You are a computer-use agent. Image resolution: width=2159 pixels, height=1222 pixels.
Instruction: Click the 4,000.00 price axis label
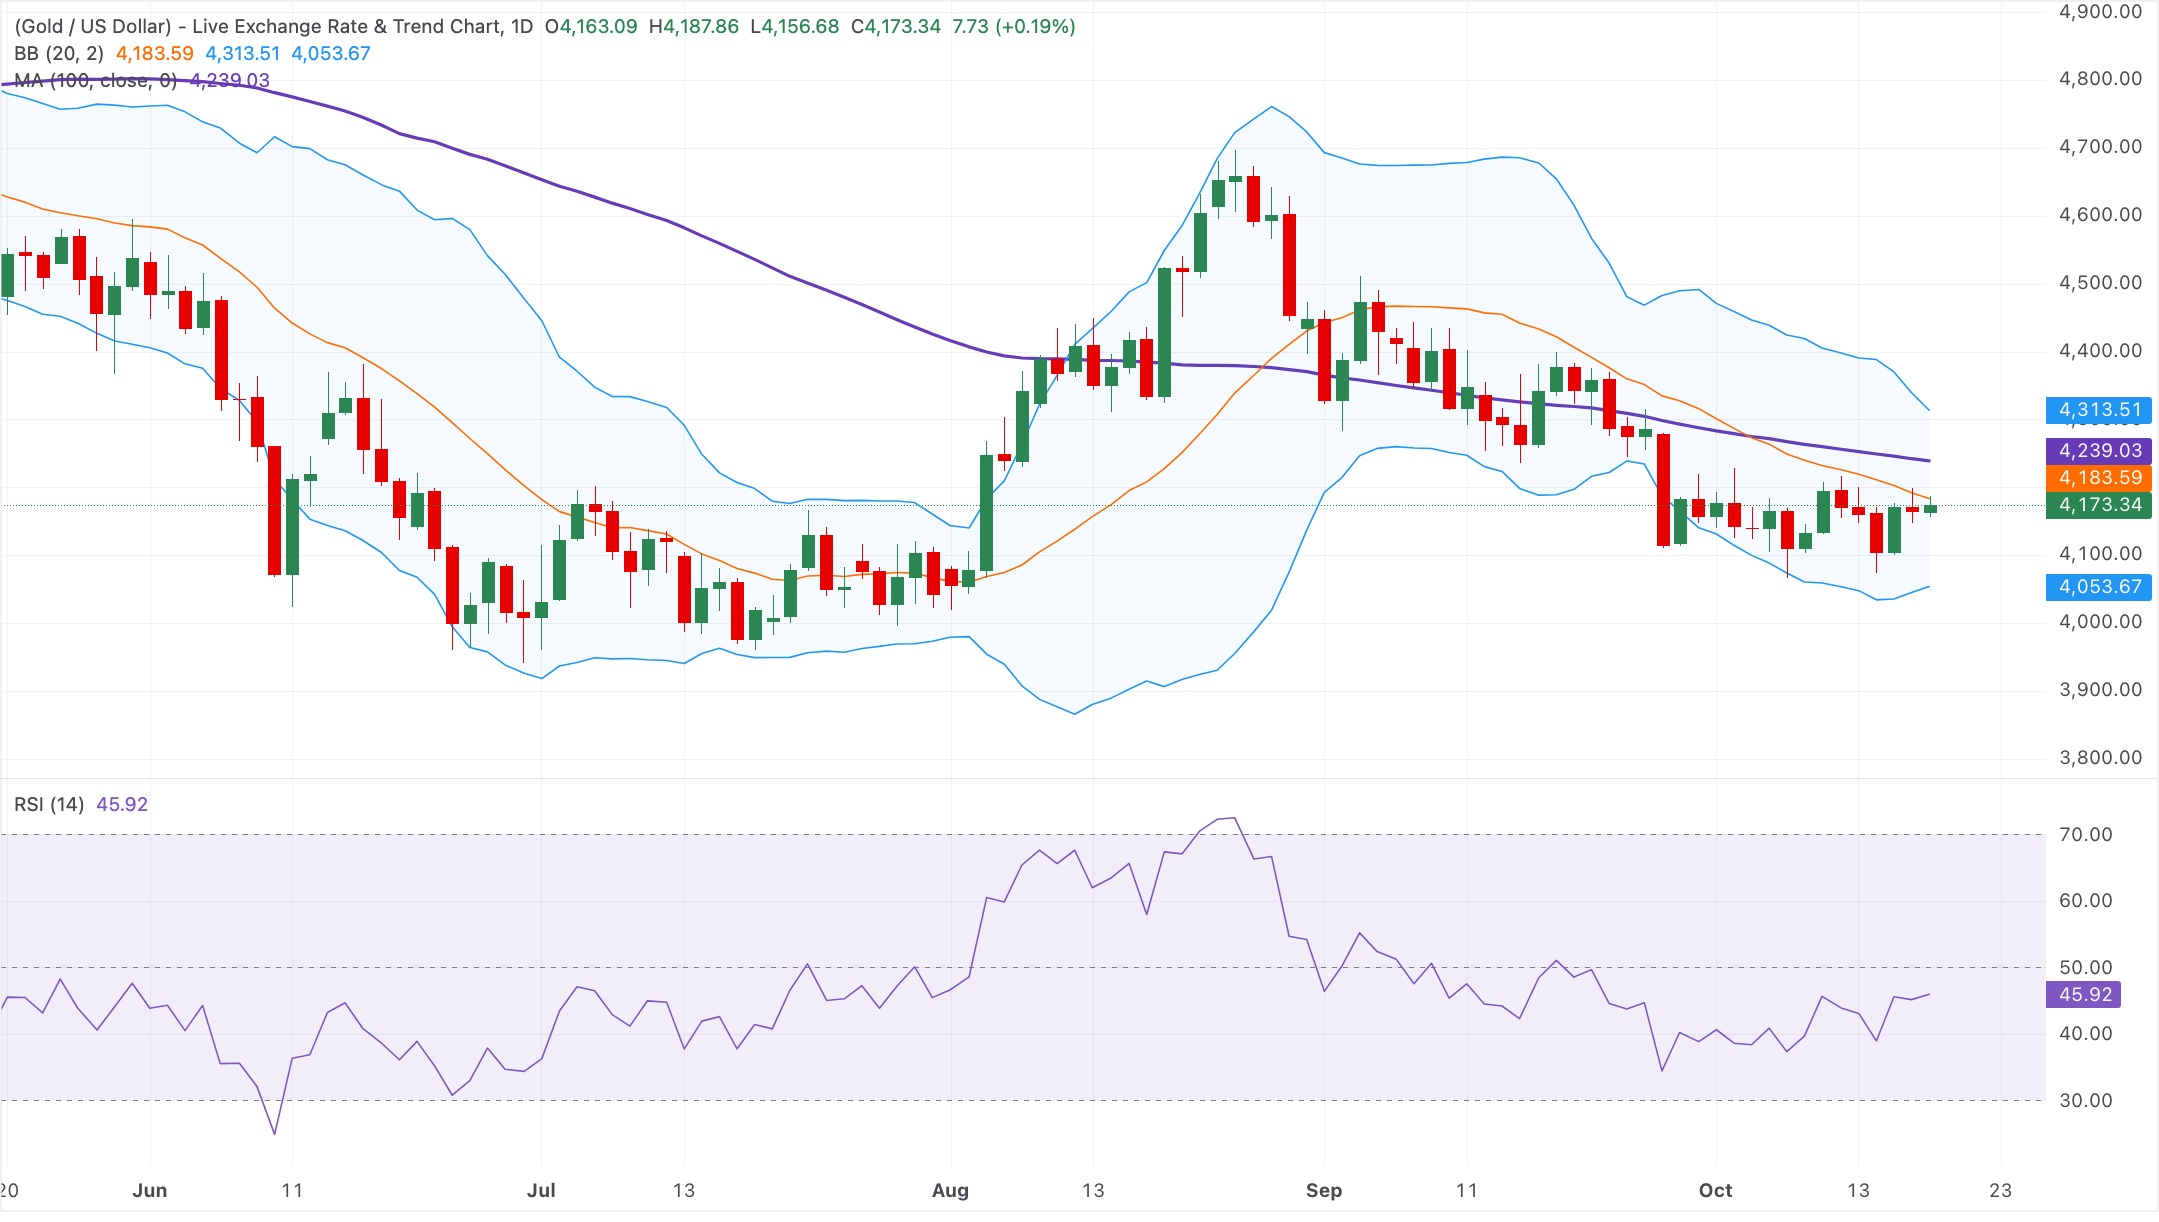(x=2100, y=622)
